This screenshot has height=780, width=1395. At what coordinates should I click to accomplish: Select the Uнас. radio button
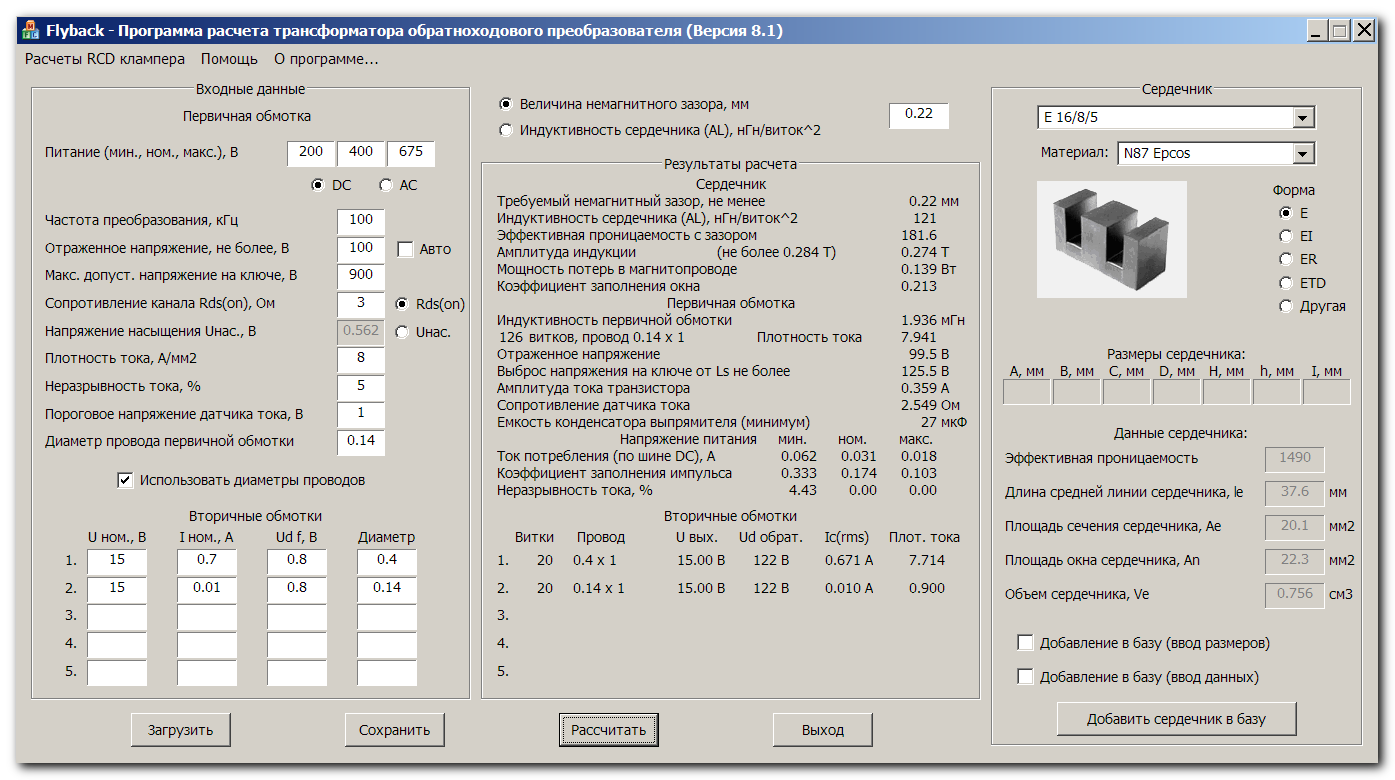(x=402, y=332)
